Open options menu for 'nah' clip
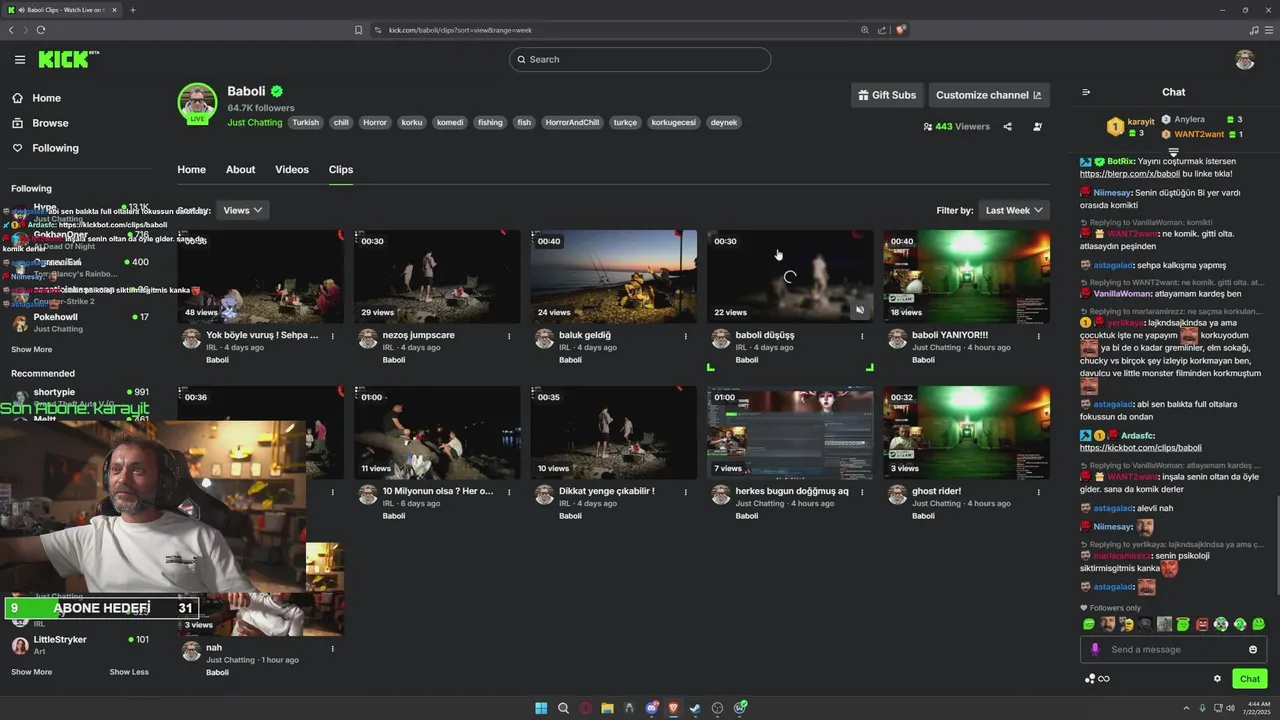The width and height of the screenshot is (1280, 720). 333,648
